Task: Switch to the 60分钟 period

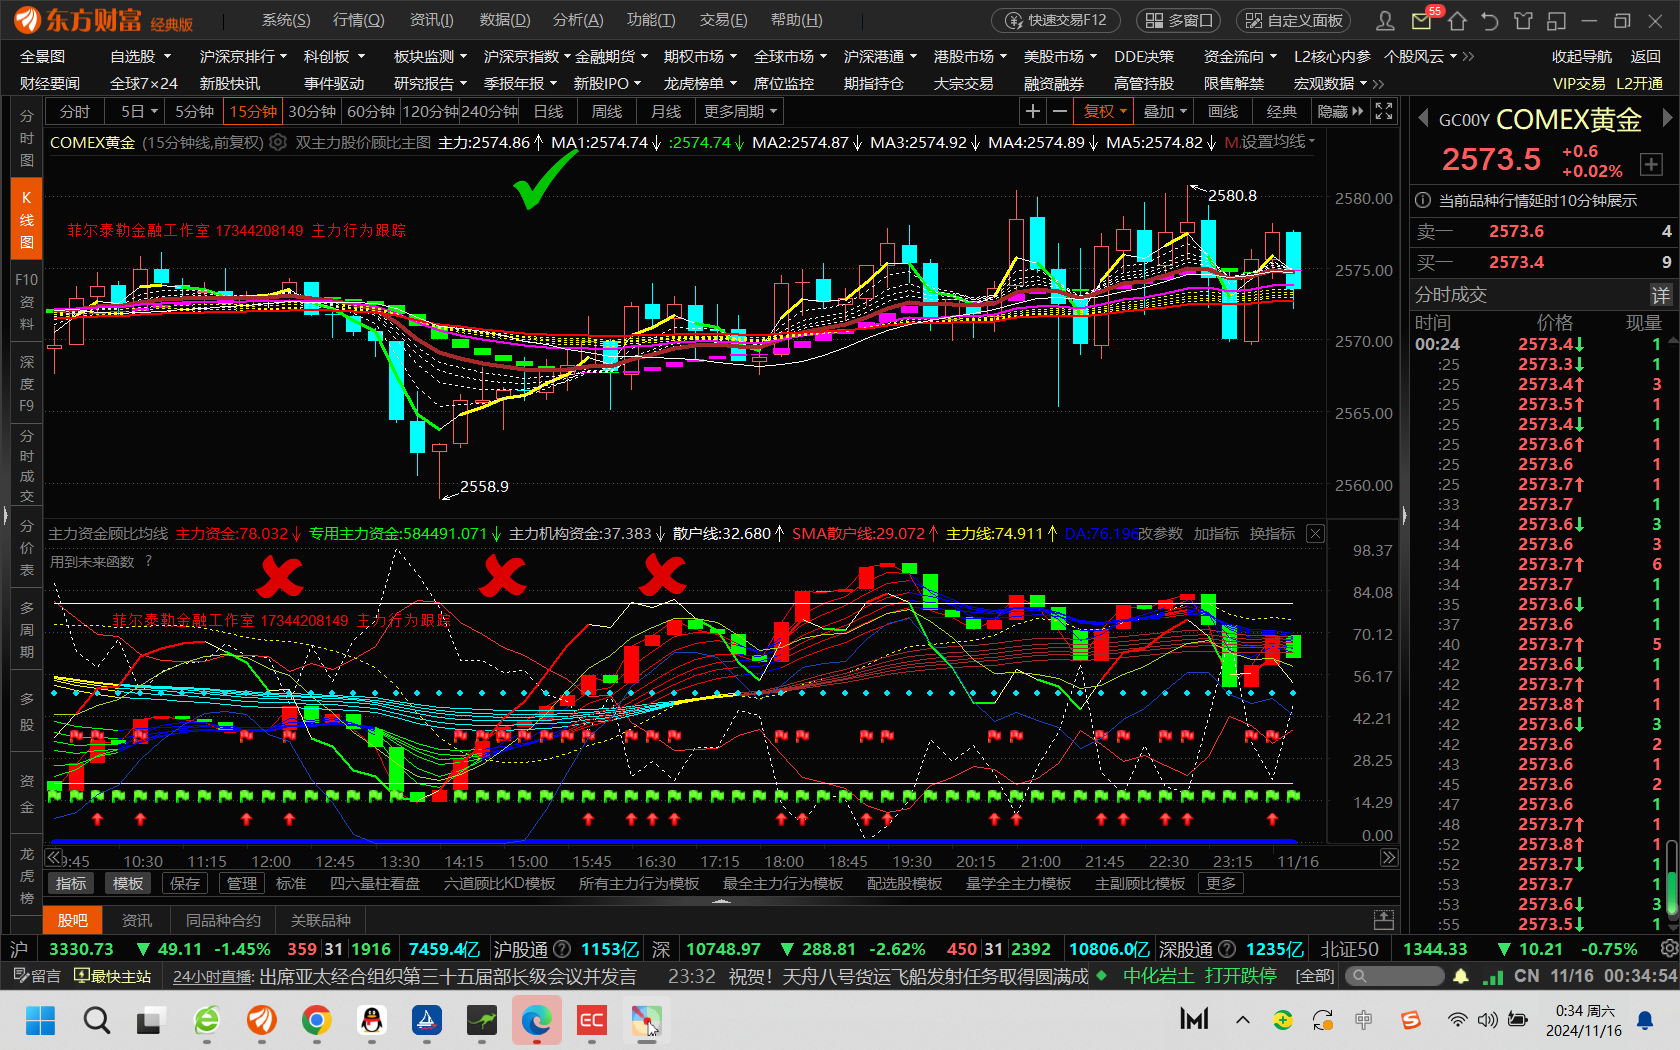Action: pos(371,111)
